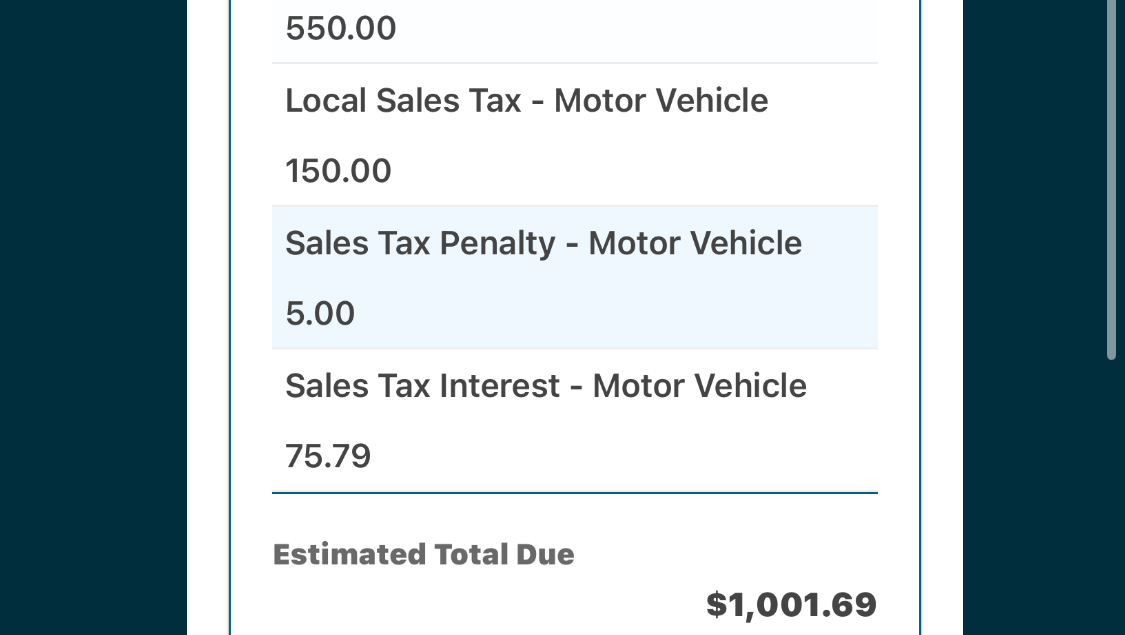1125x635 pixels.
Task: Click the blank area left of $1,001.69
Action: click(x=488, y=605)
